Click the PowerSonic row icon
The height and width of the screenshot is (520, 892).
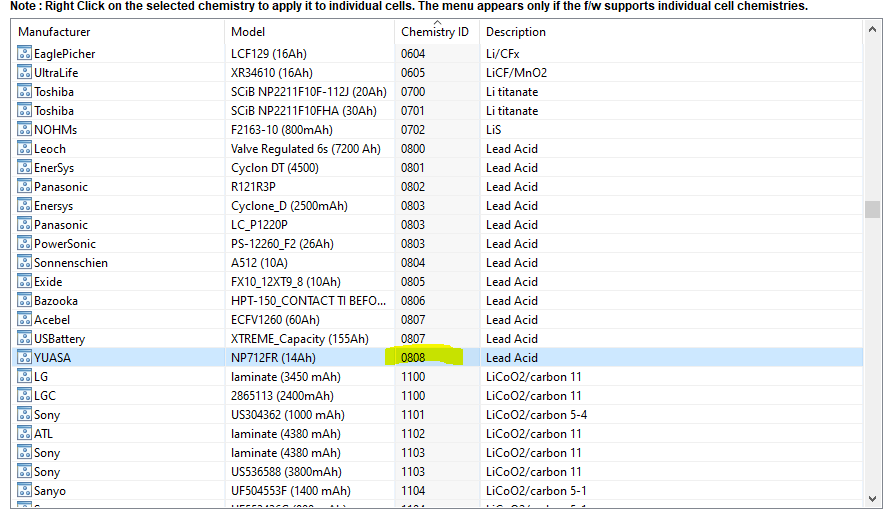[24, 244]
